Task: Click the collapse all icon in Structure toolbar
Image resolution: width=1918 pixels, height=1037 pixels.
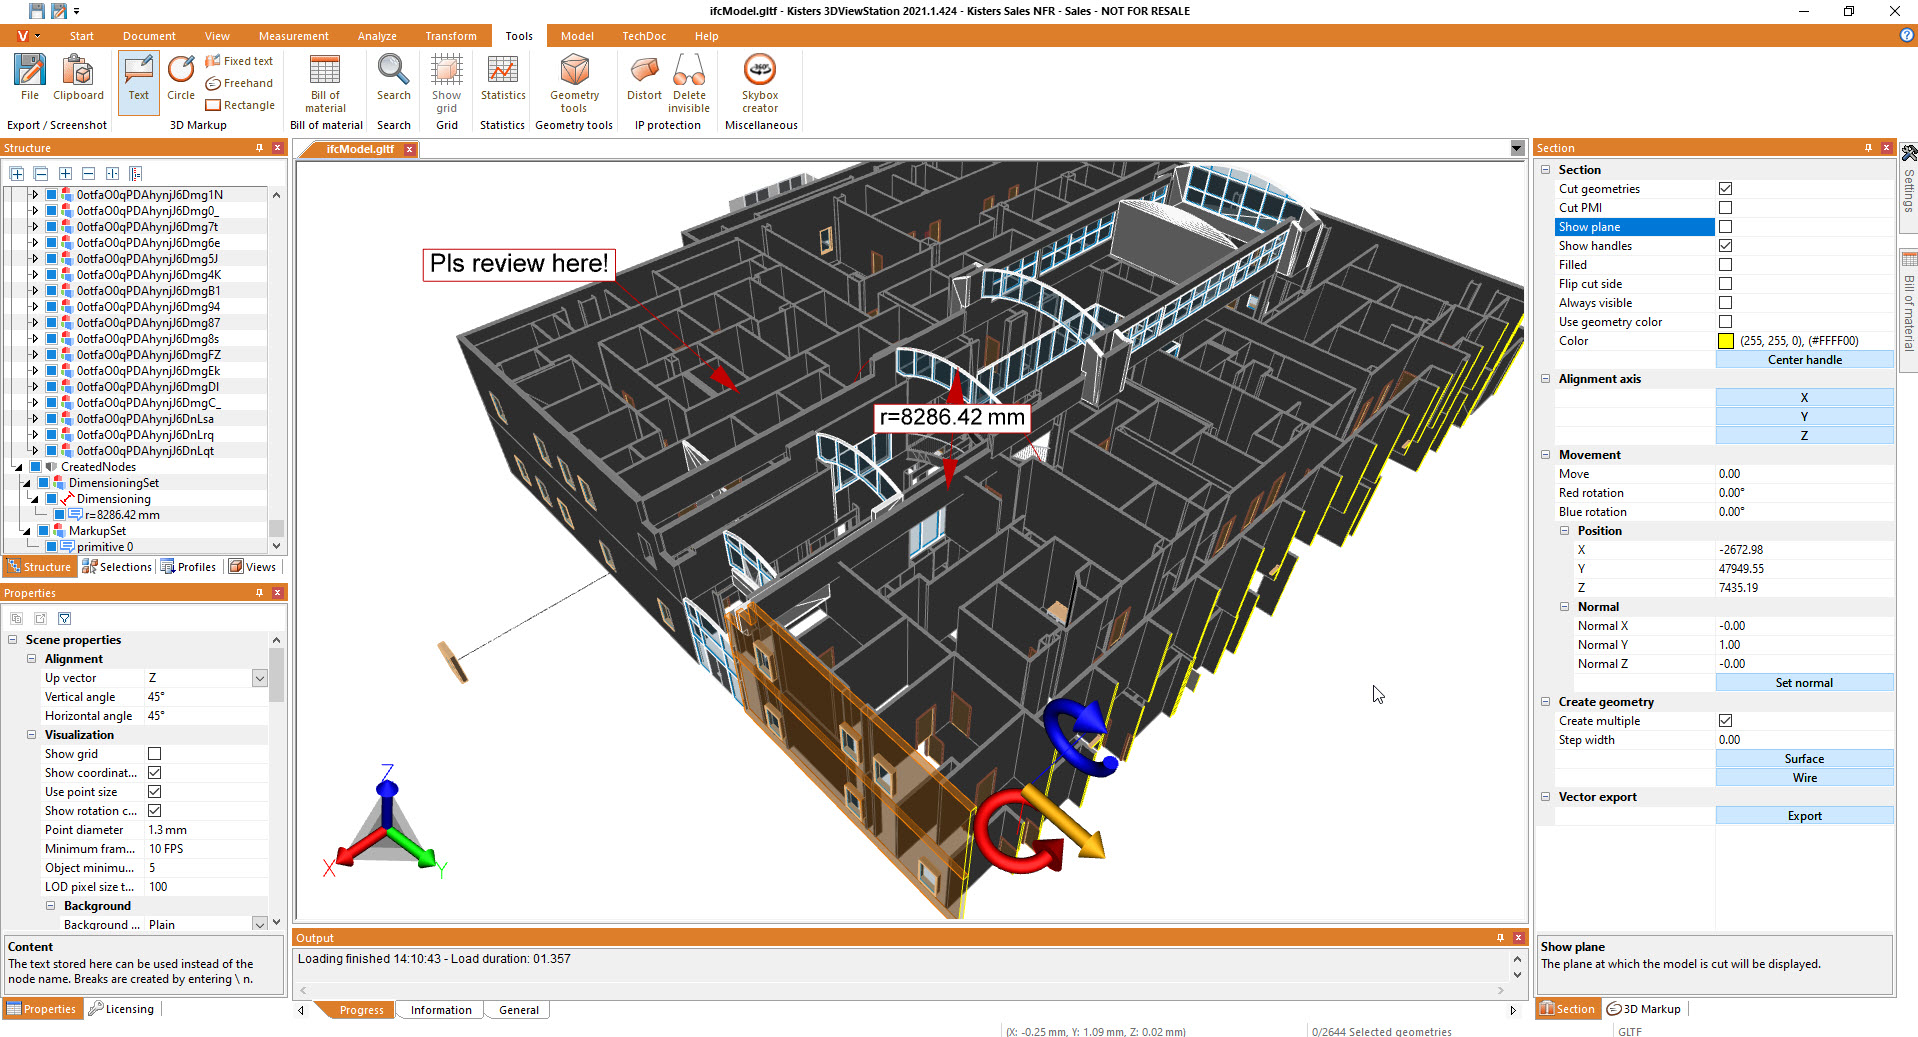Action: 41,173
